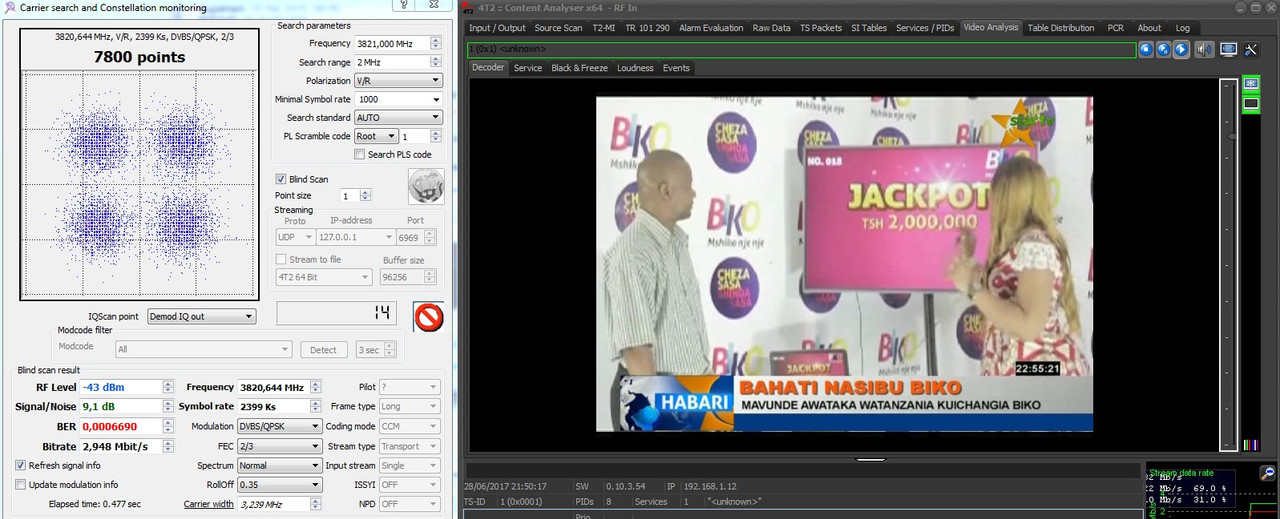Click the magnifier zoom-out icon on graph
Screen dimensions: 1280x519
[1268, 473]
